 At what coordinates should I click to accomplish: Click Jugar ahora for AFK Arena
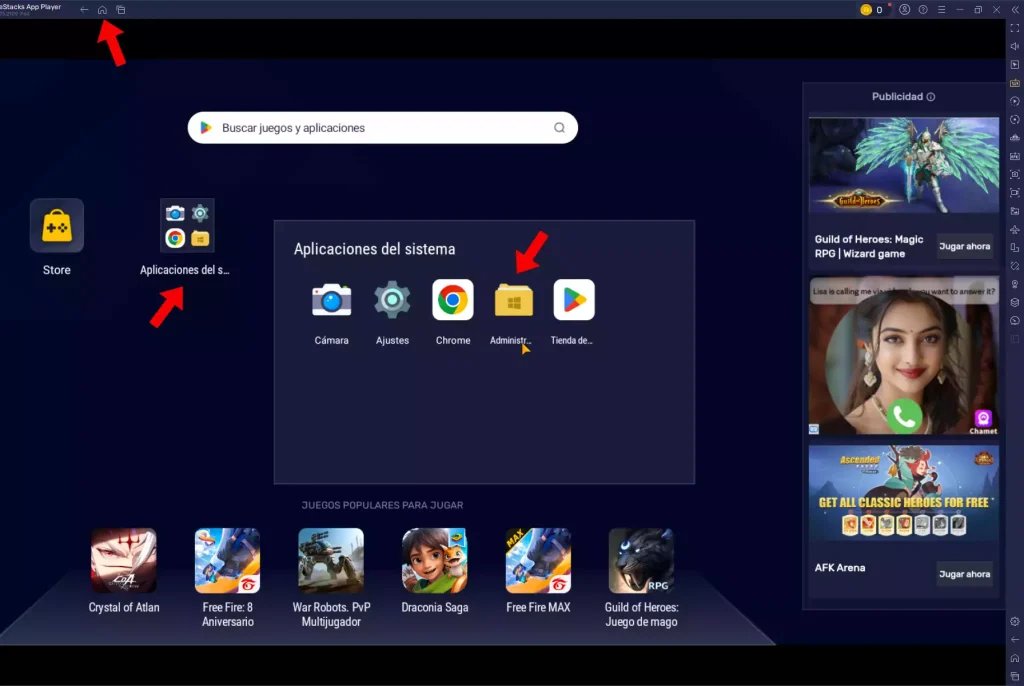coord(965,574)
